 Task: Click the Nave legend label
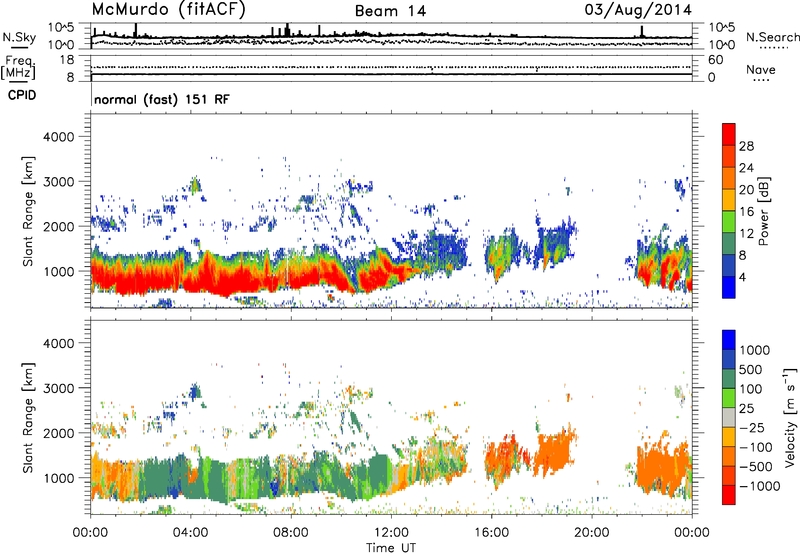[x=761, y=69]
